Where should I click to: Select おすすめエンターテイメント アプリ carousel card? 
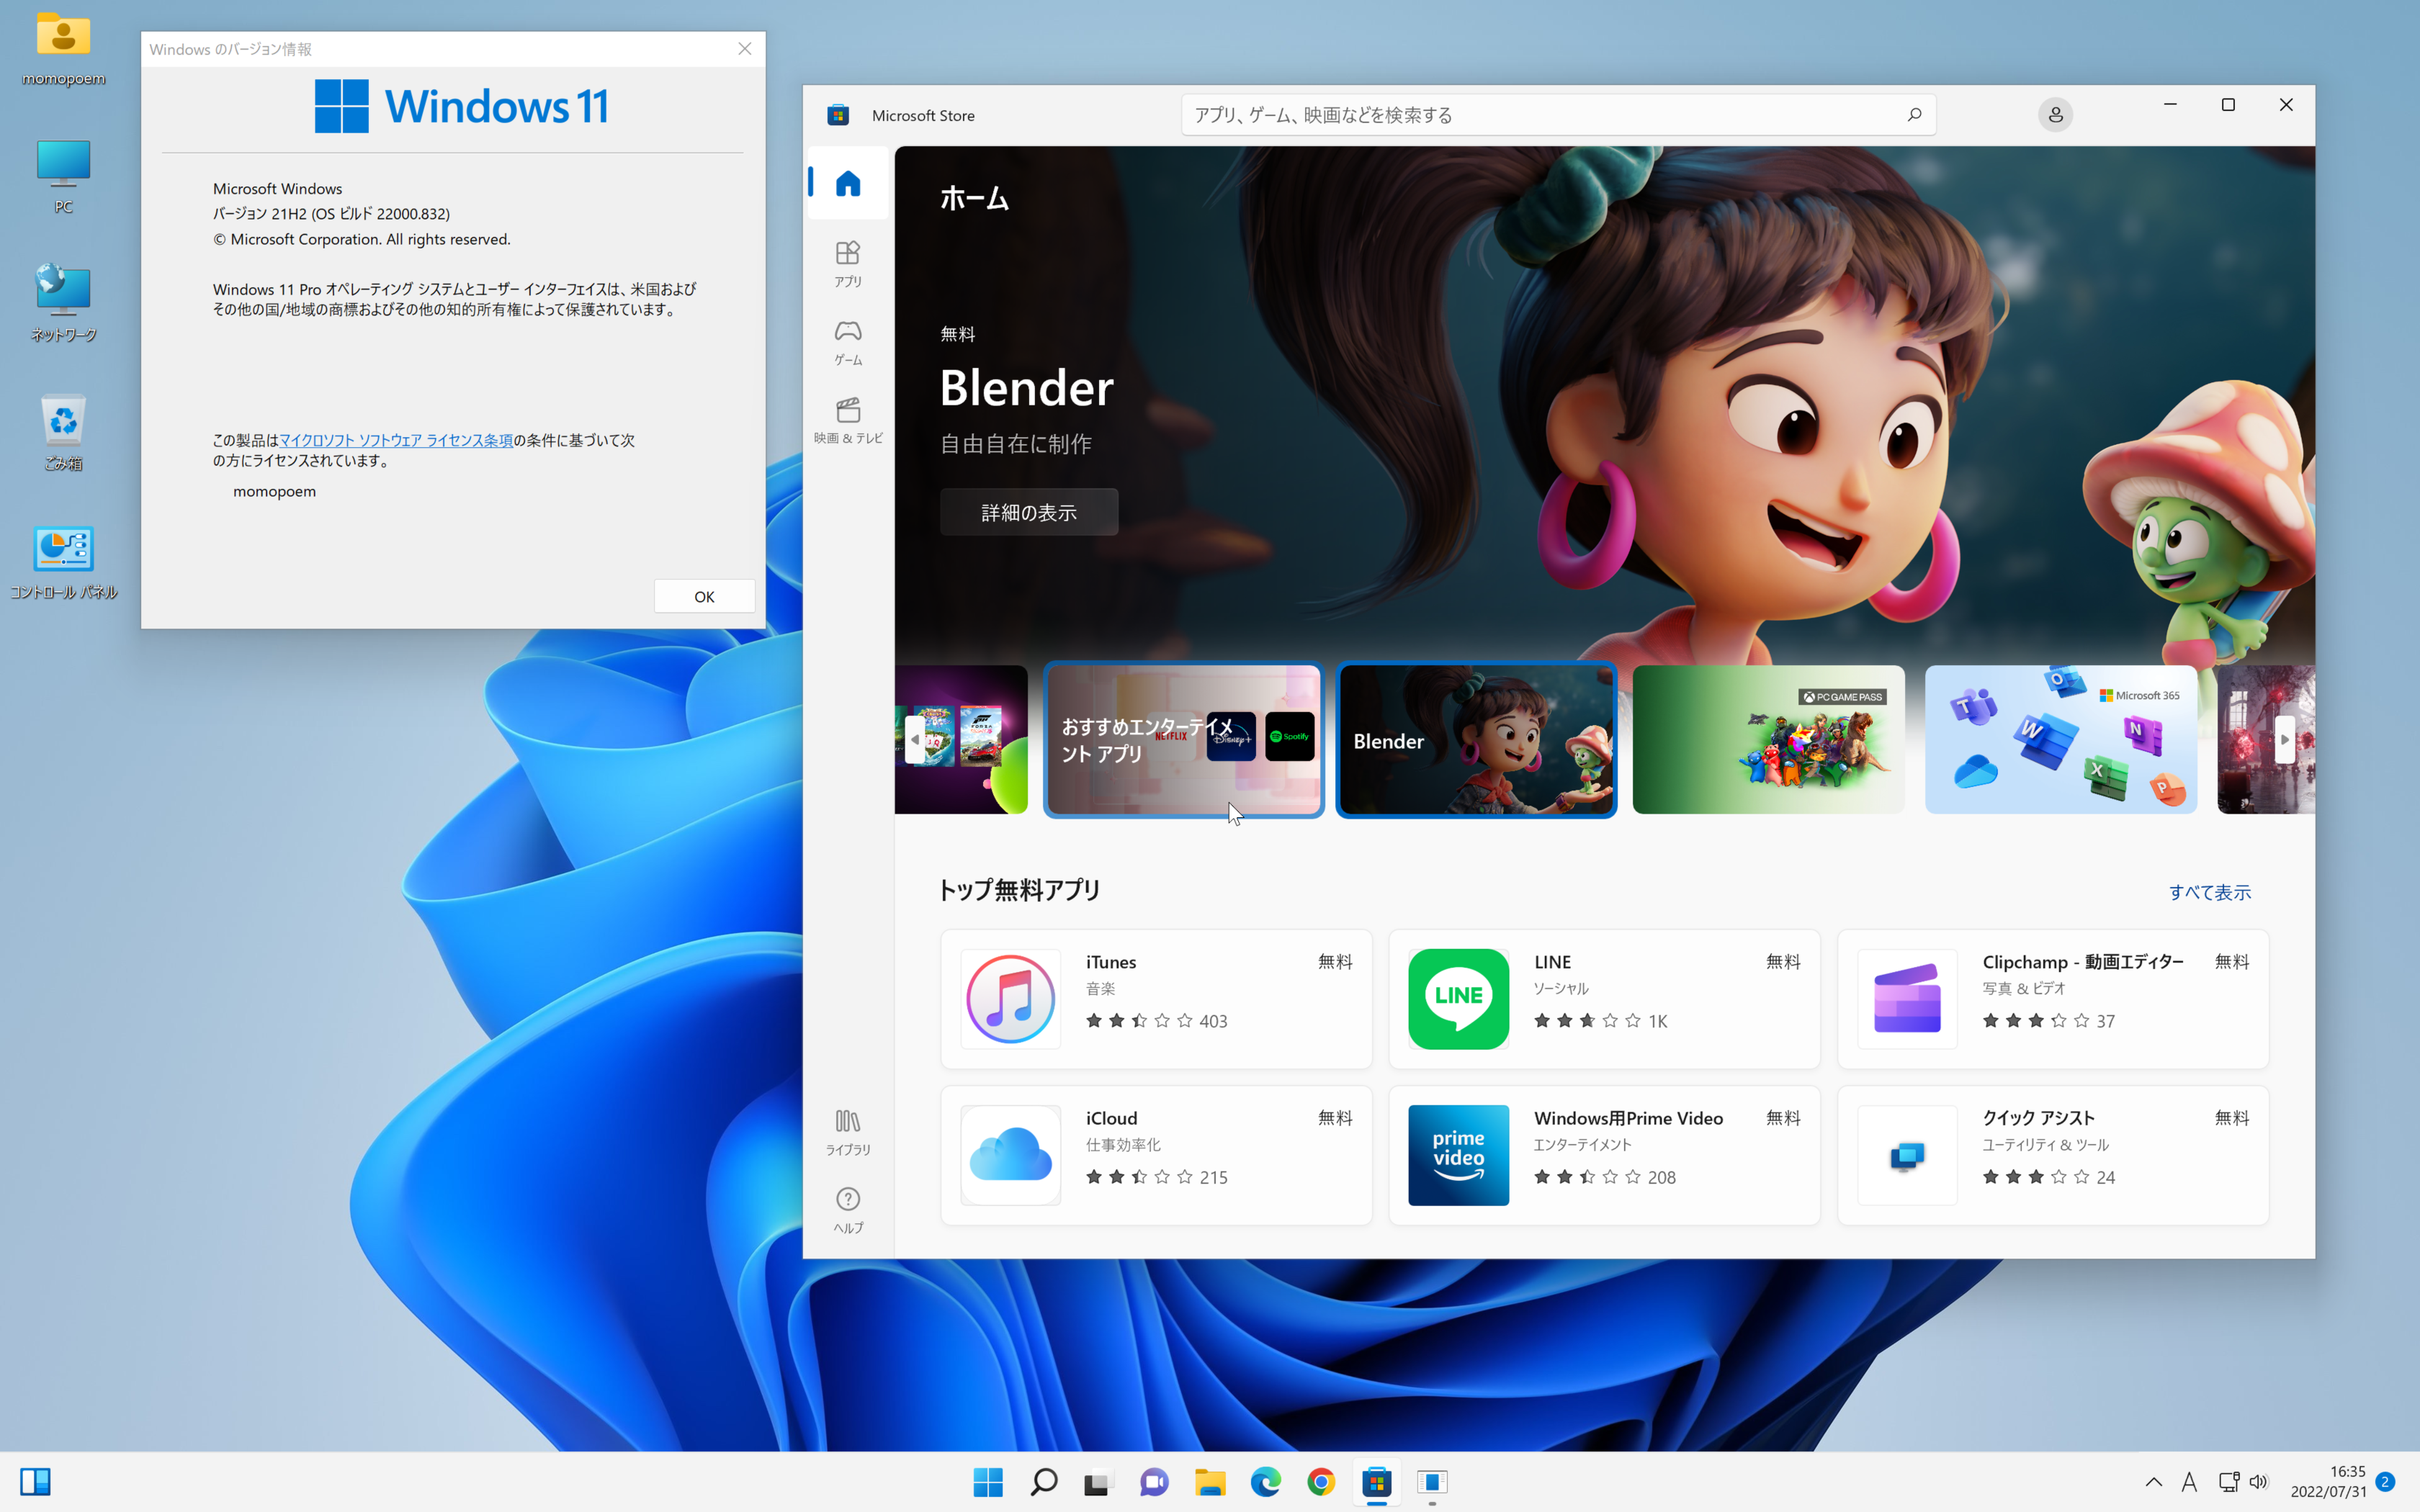click(1183, 740)
